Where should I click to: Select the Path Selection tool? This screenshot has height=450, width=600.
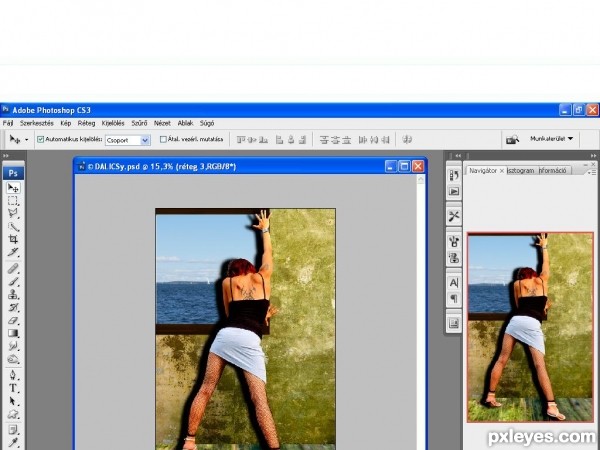13,401
